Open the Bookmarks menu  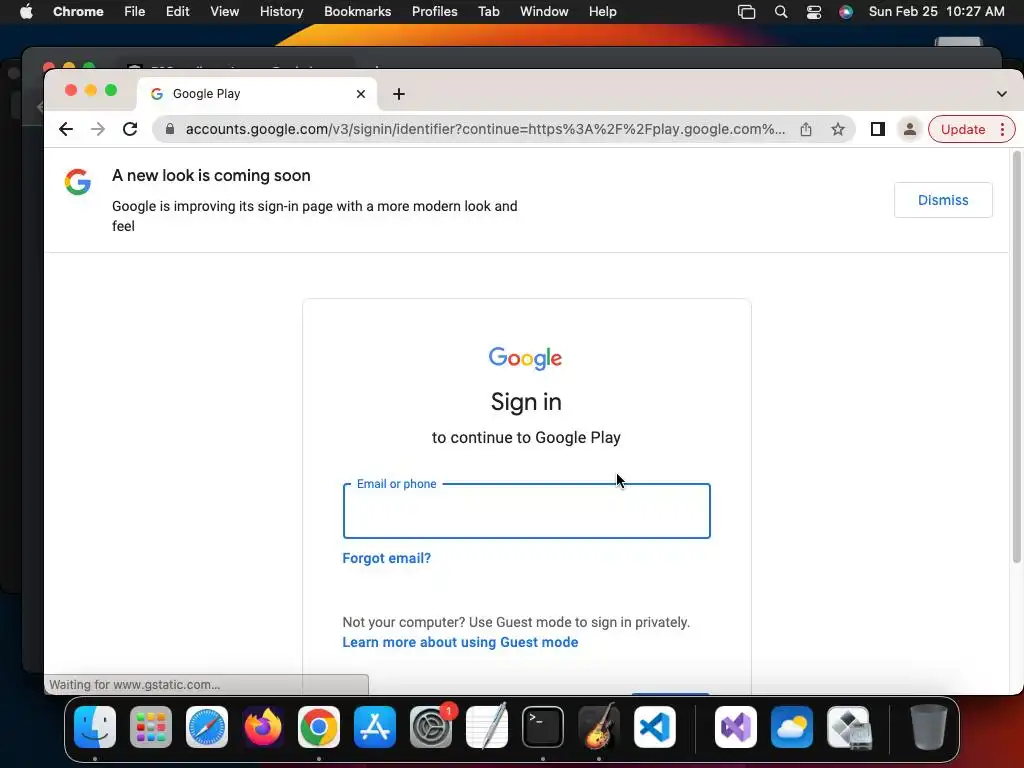[x=357, y=12]
